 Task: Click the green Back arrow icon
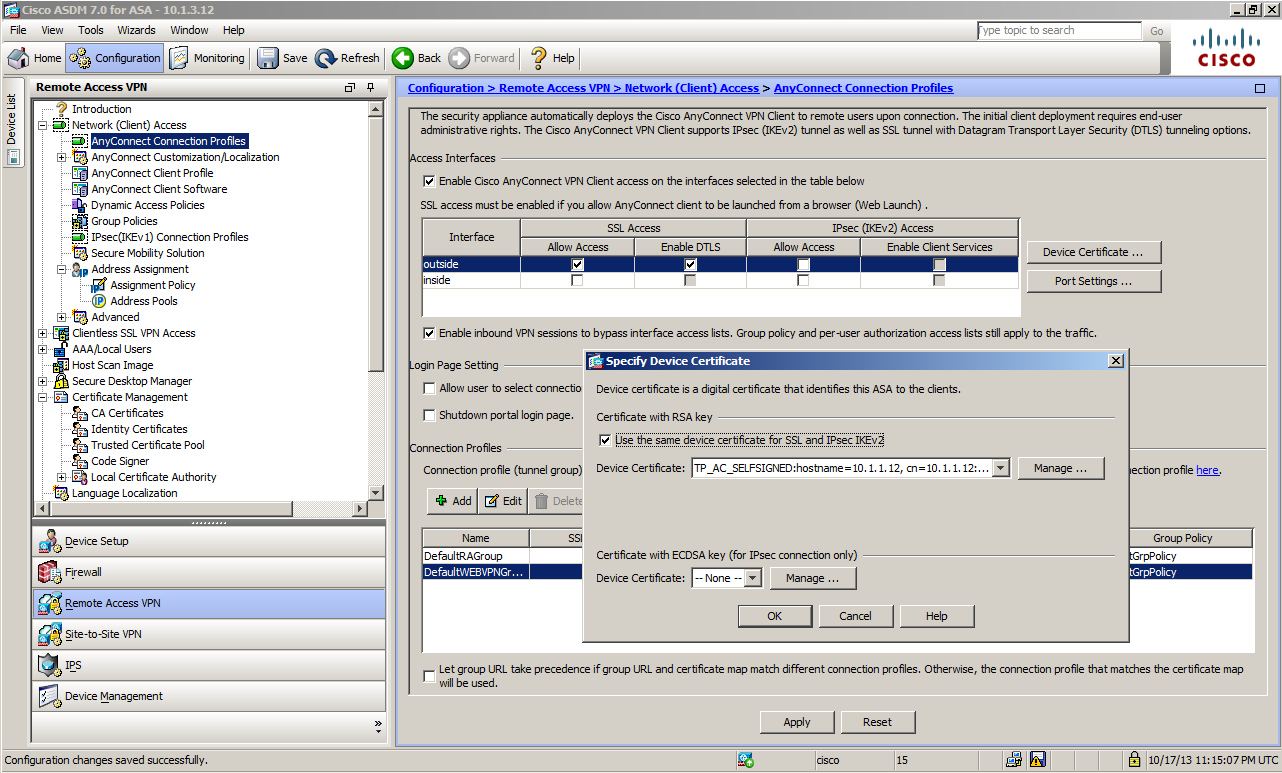tap(403, 58)
